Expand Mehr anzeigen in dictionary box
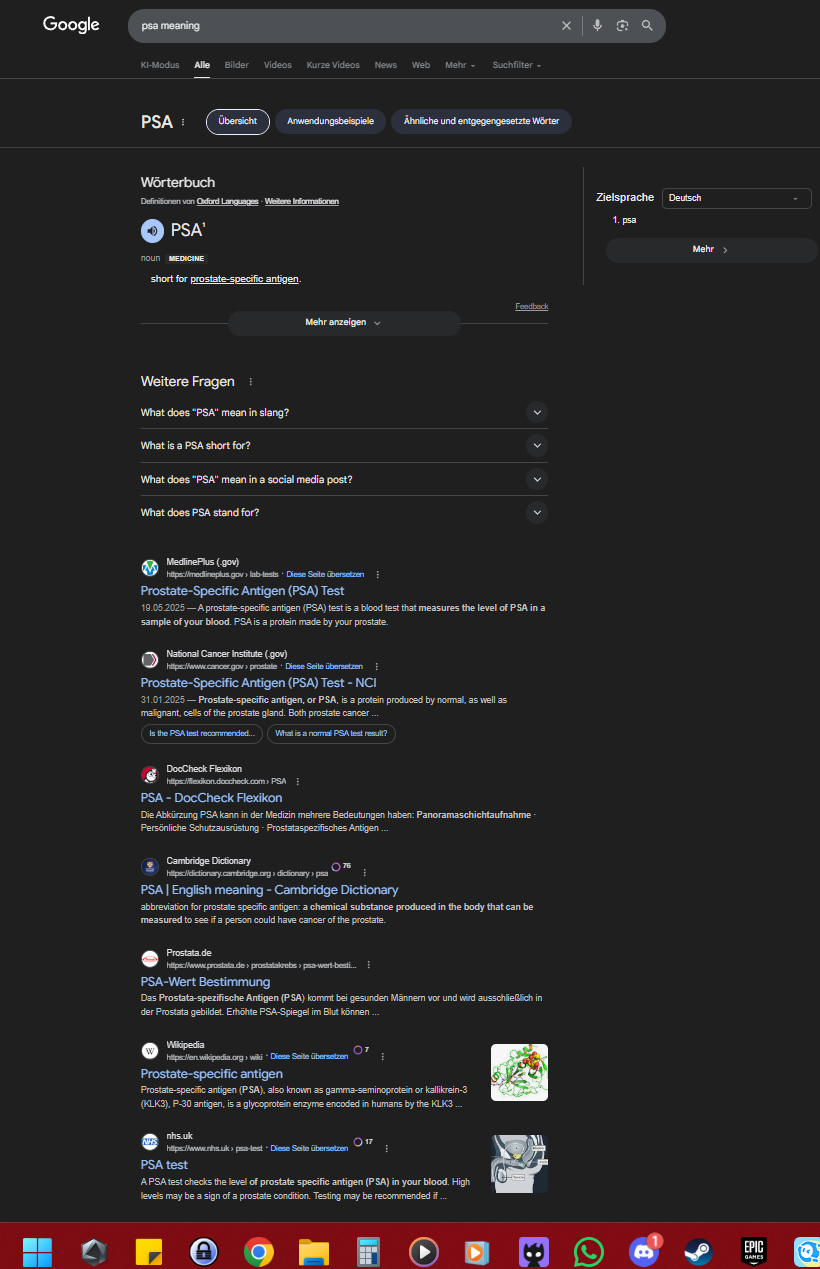Screen dimensions: 820x1269 click(x=344, y=323)
